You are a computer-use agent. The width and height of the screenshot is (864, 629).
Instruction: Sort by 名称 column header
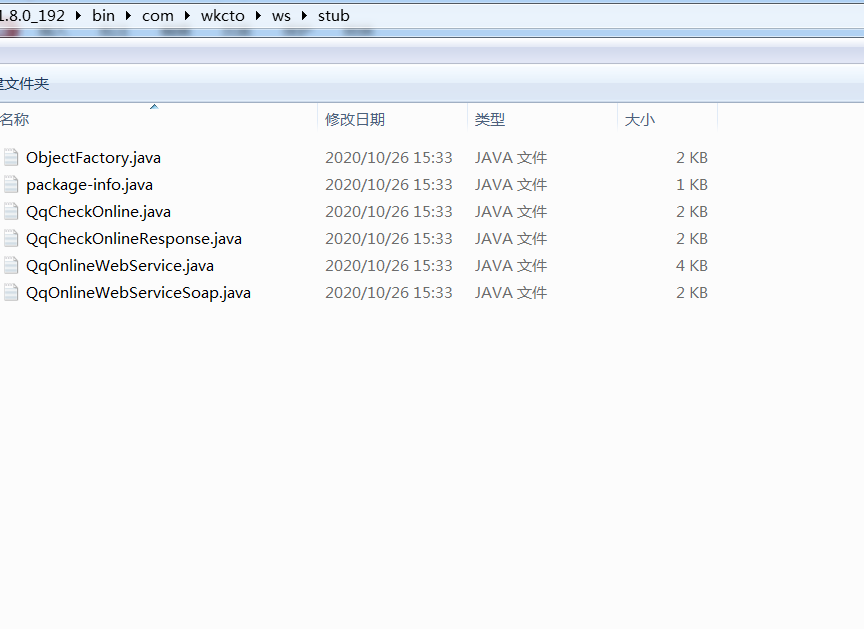point(158,119)
